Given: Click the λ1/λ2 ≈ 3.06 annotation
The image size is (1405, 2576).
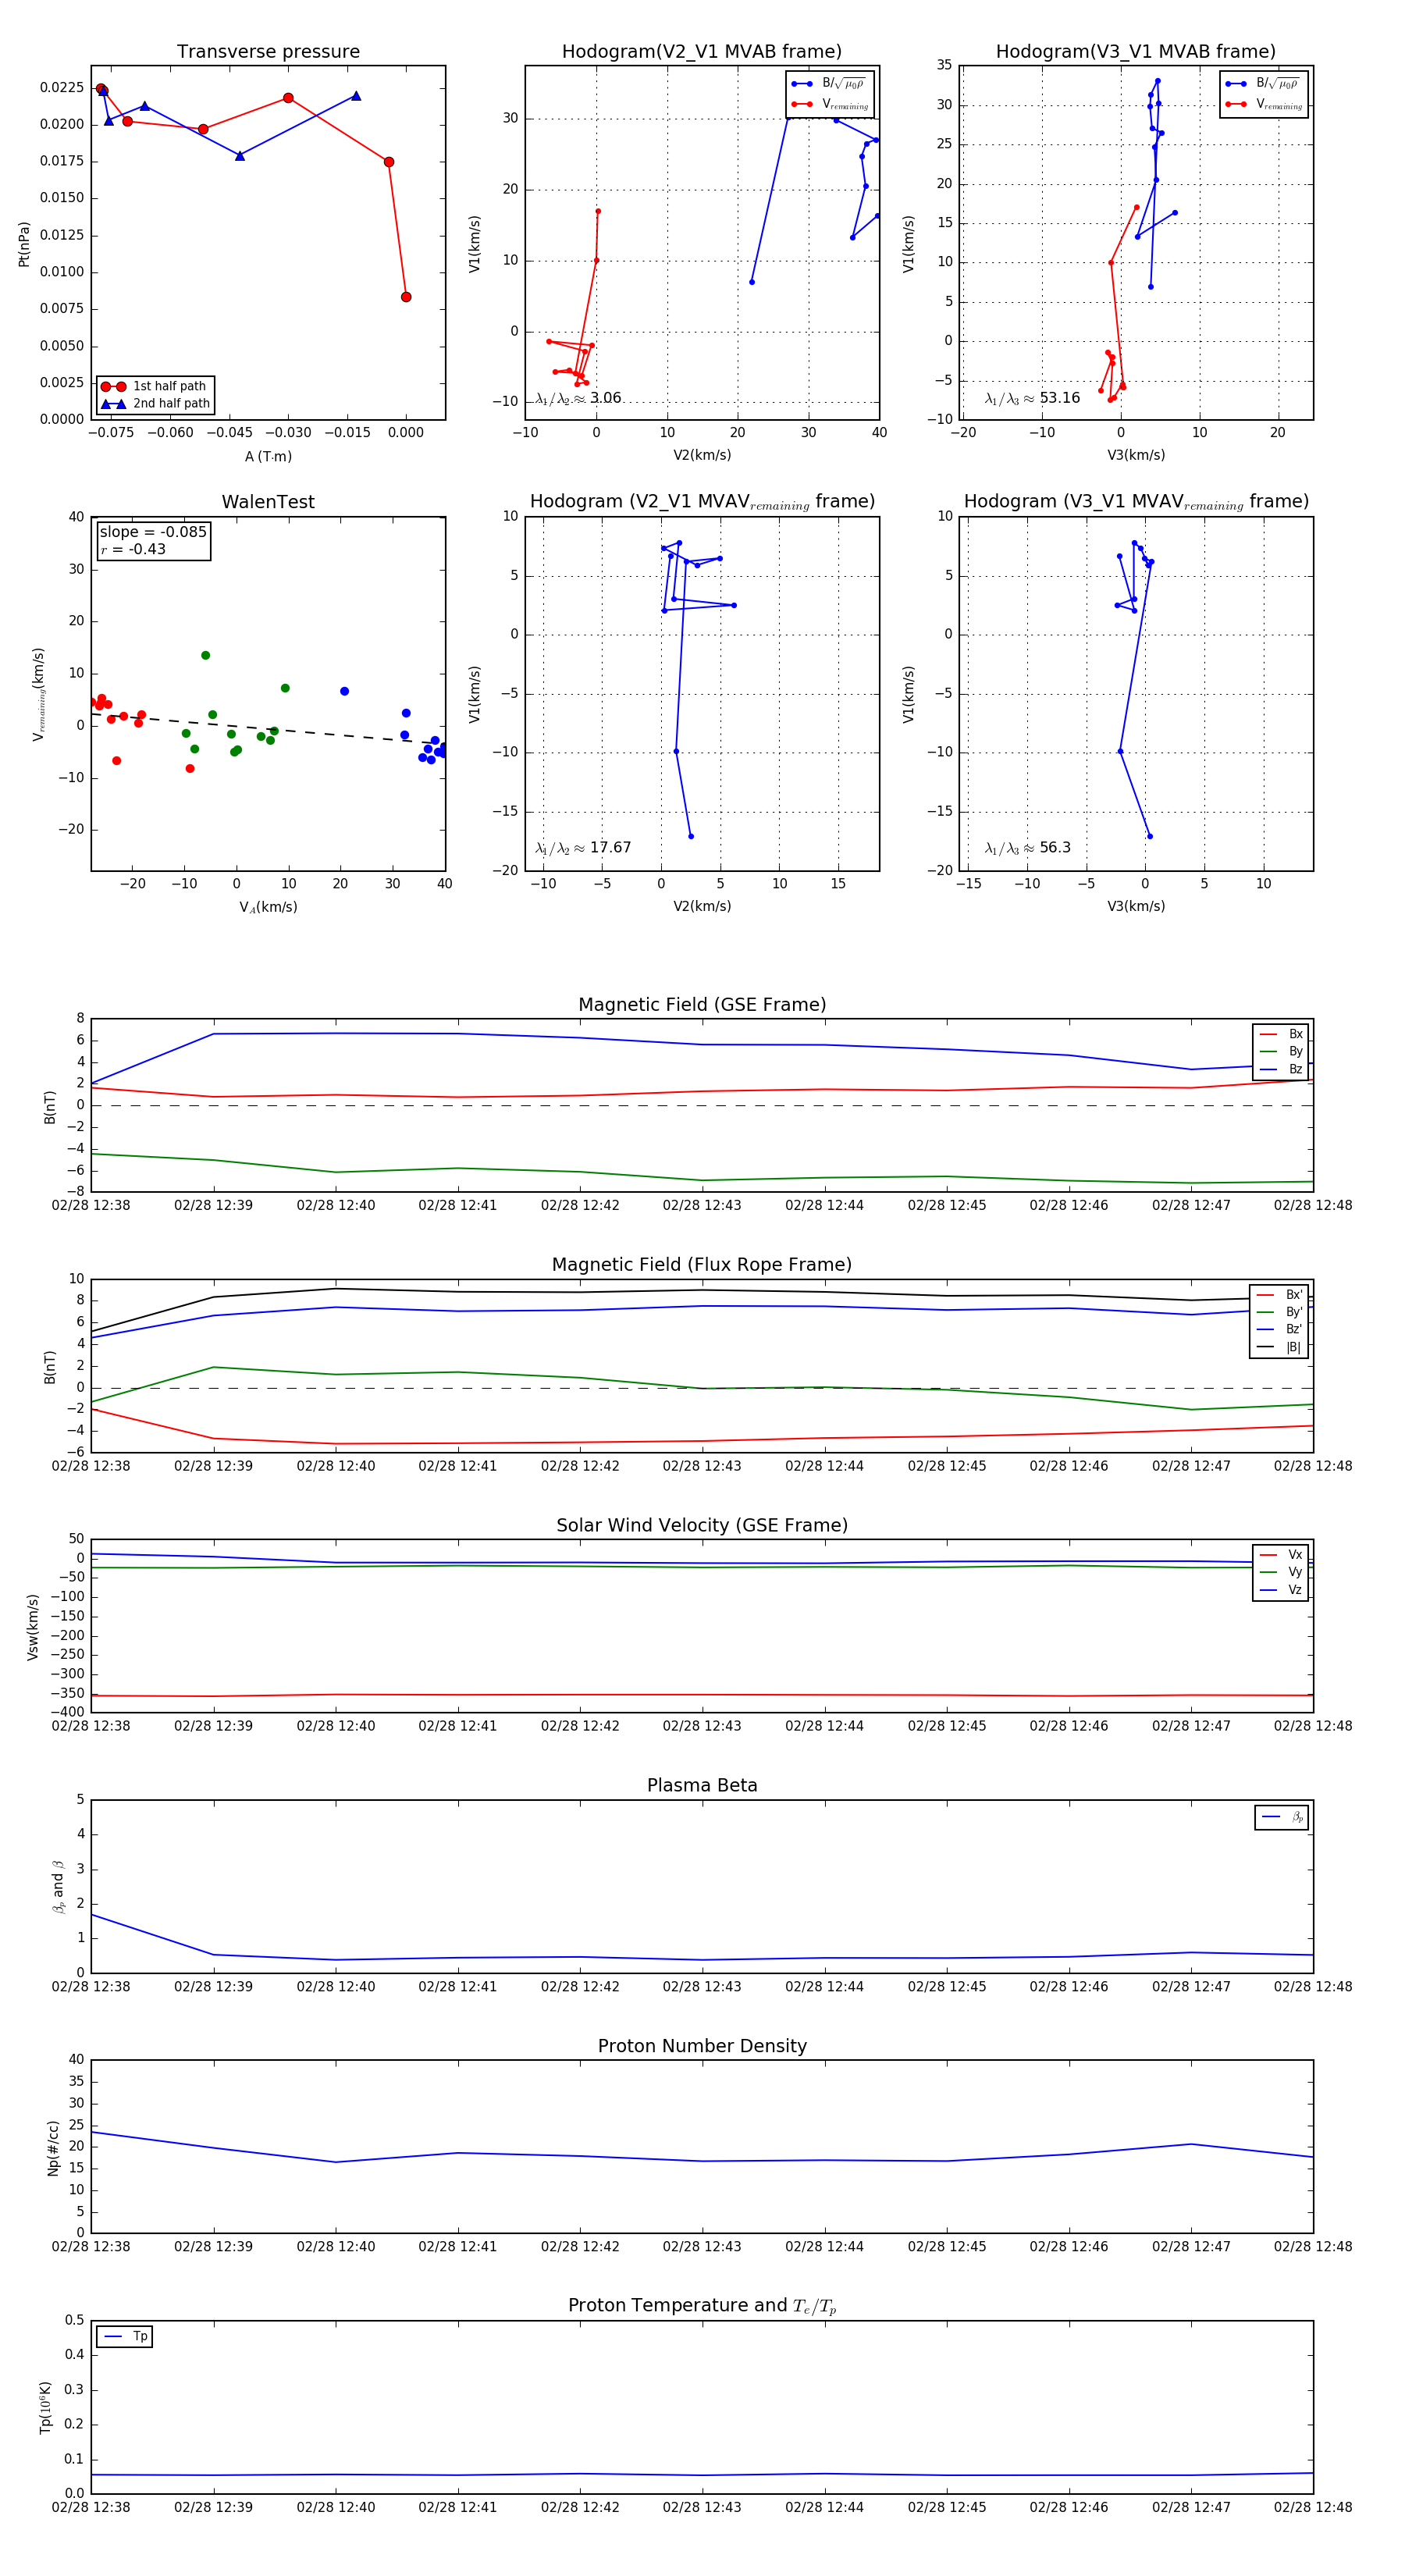Looking at the screenshot, I should [578, 398].
